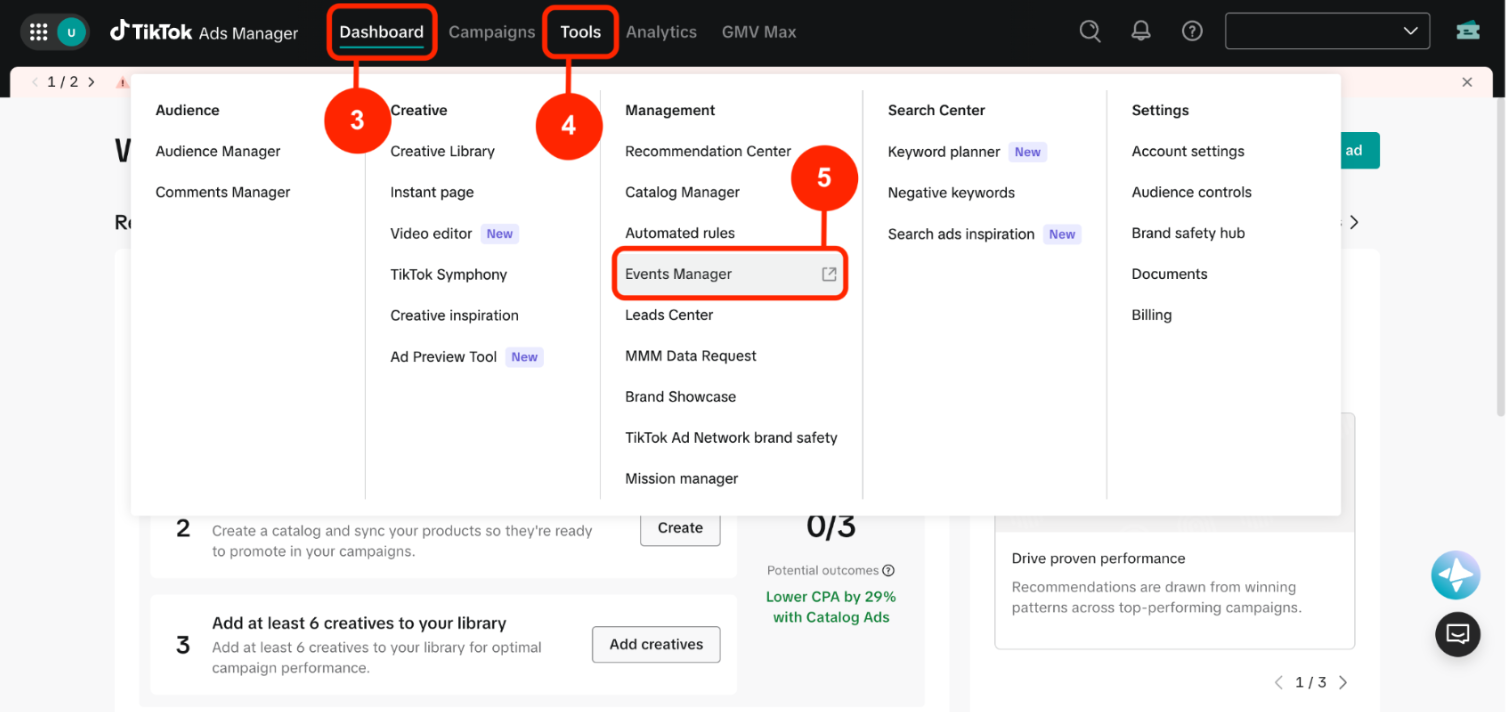Open the GMV Max tab
This screenshot has width=1506, height=712.
coord(759,32)
